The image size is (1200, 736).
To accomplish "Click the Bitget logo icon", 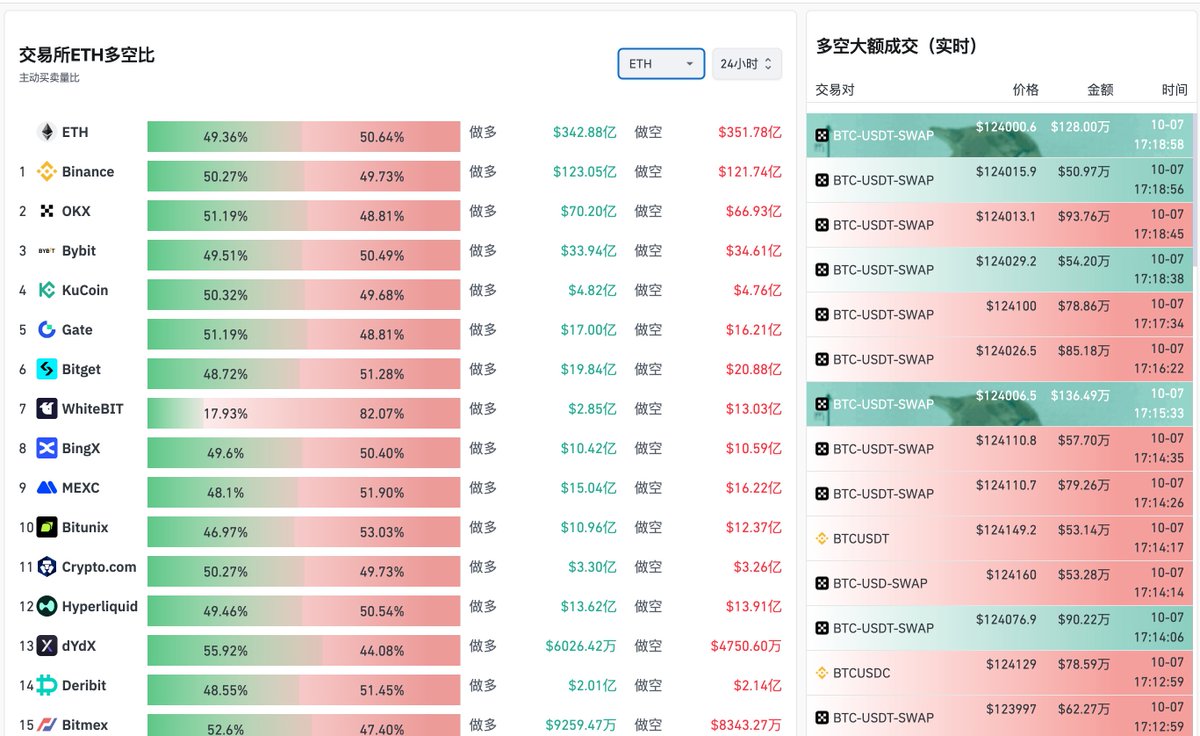I will (47, 369).
